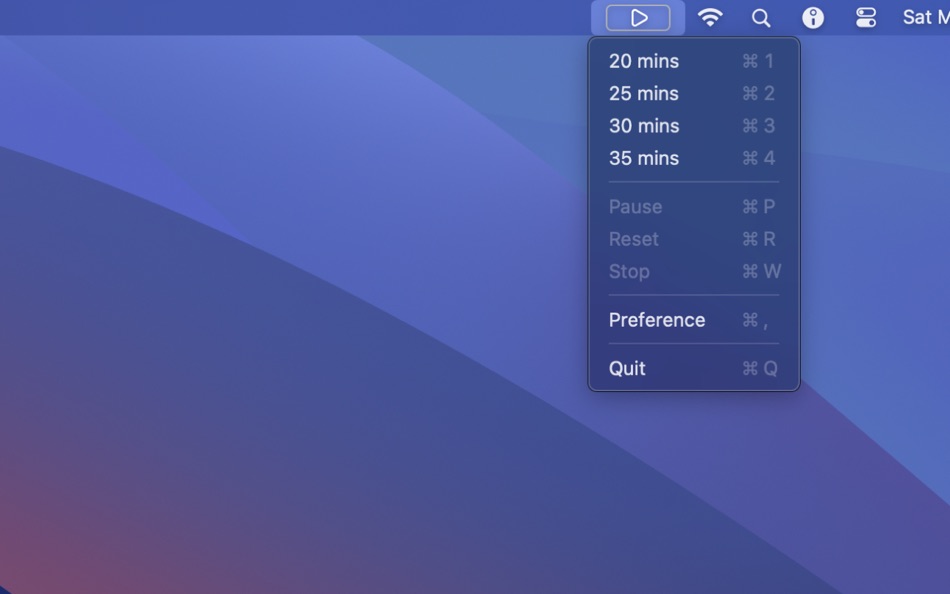Click the ⌘Q shortcut label beside Quit

761,368
